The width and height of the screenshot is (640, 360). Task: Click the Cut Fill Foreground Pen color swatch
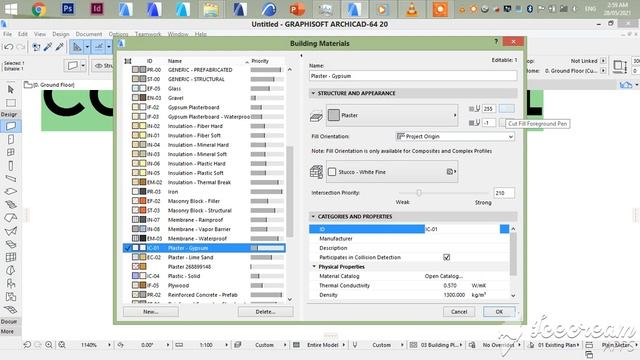(507, 109)
